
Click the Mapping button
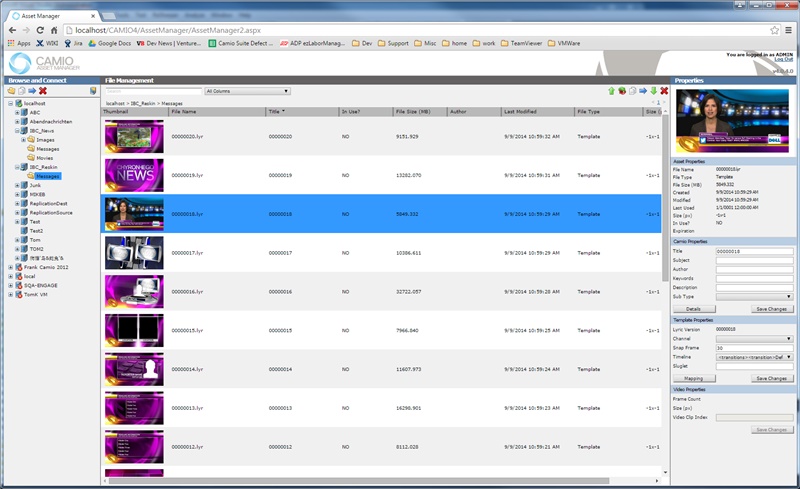tap(693, 379)
